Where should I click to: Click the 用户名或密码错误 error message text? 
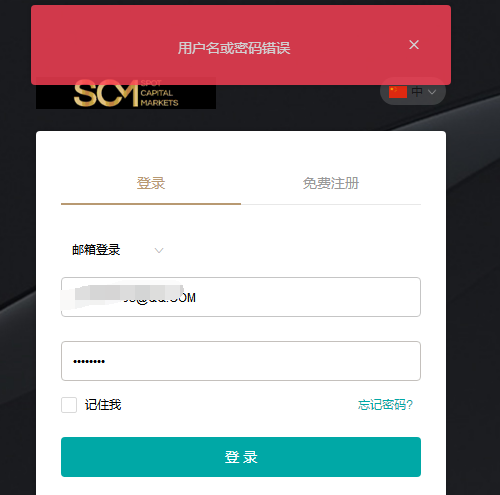tap(234, 48)
